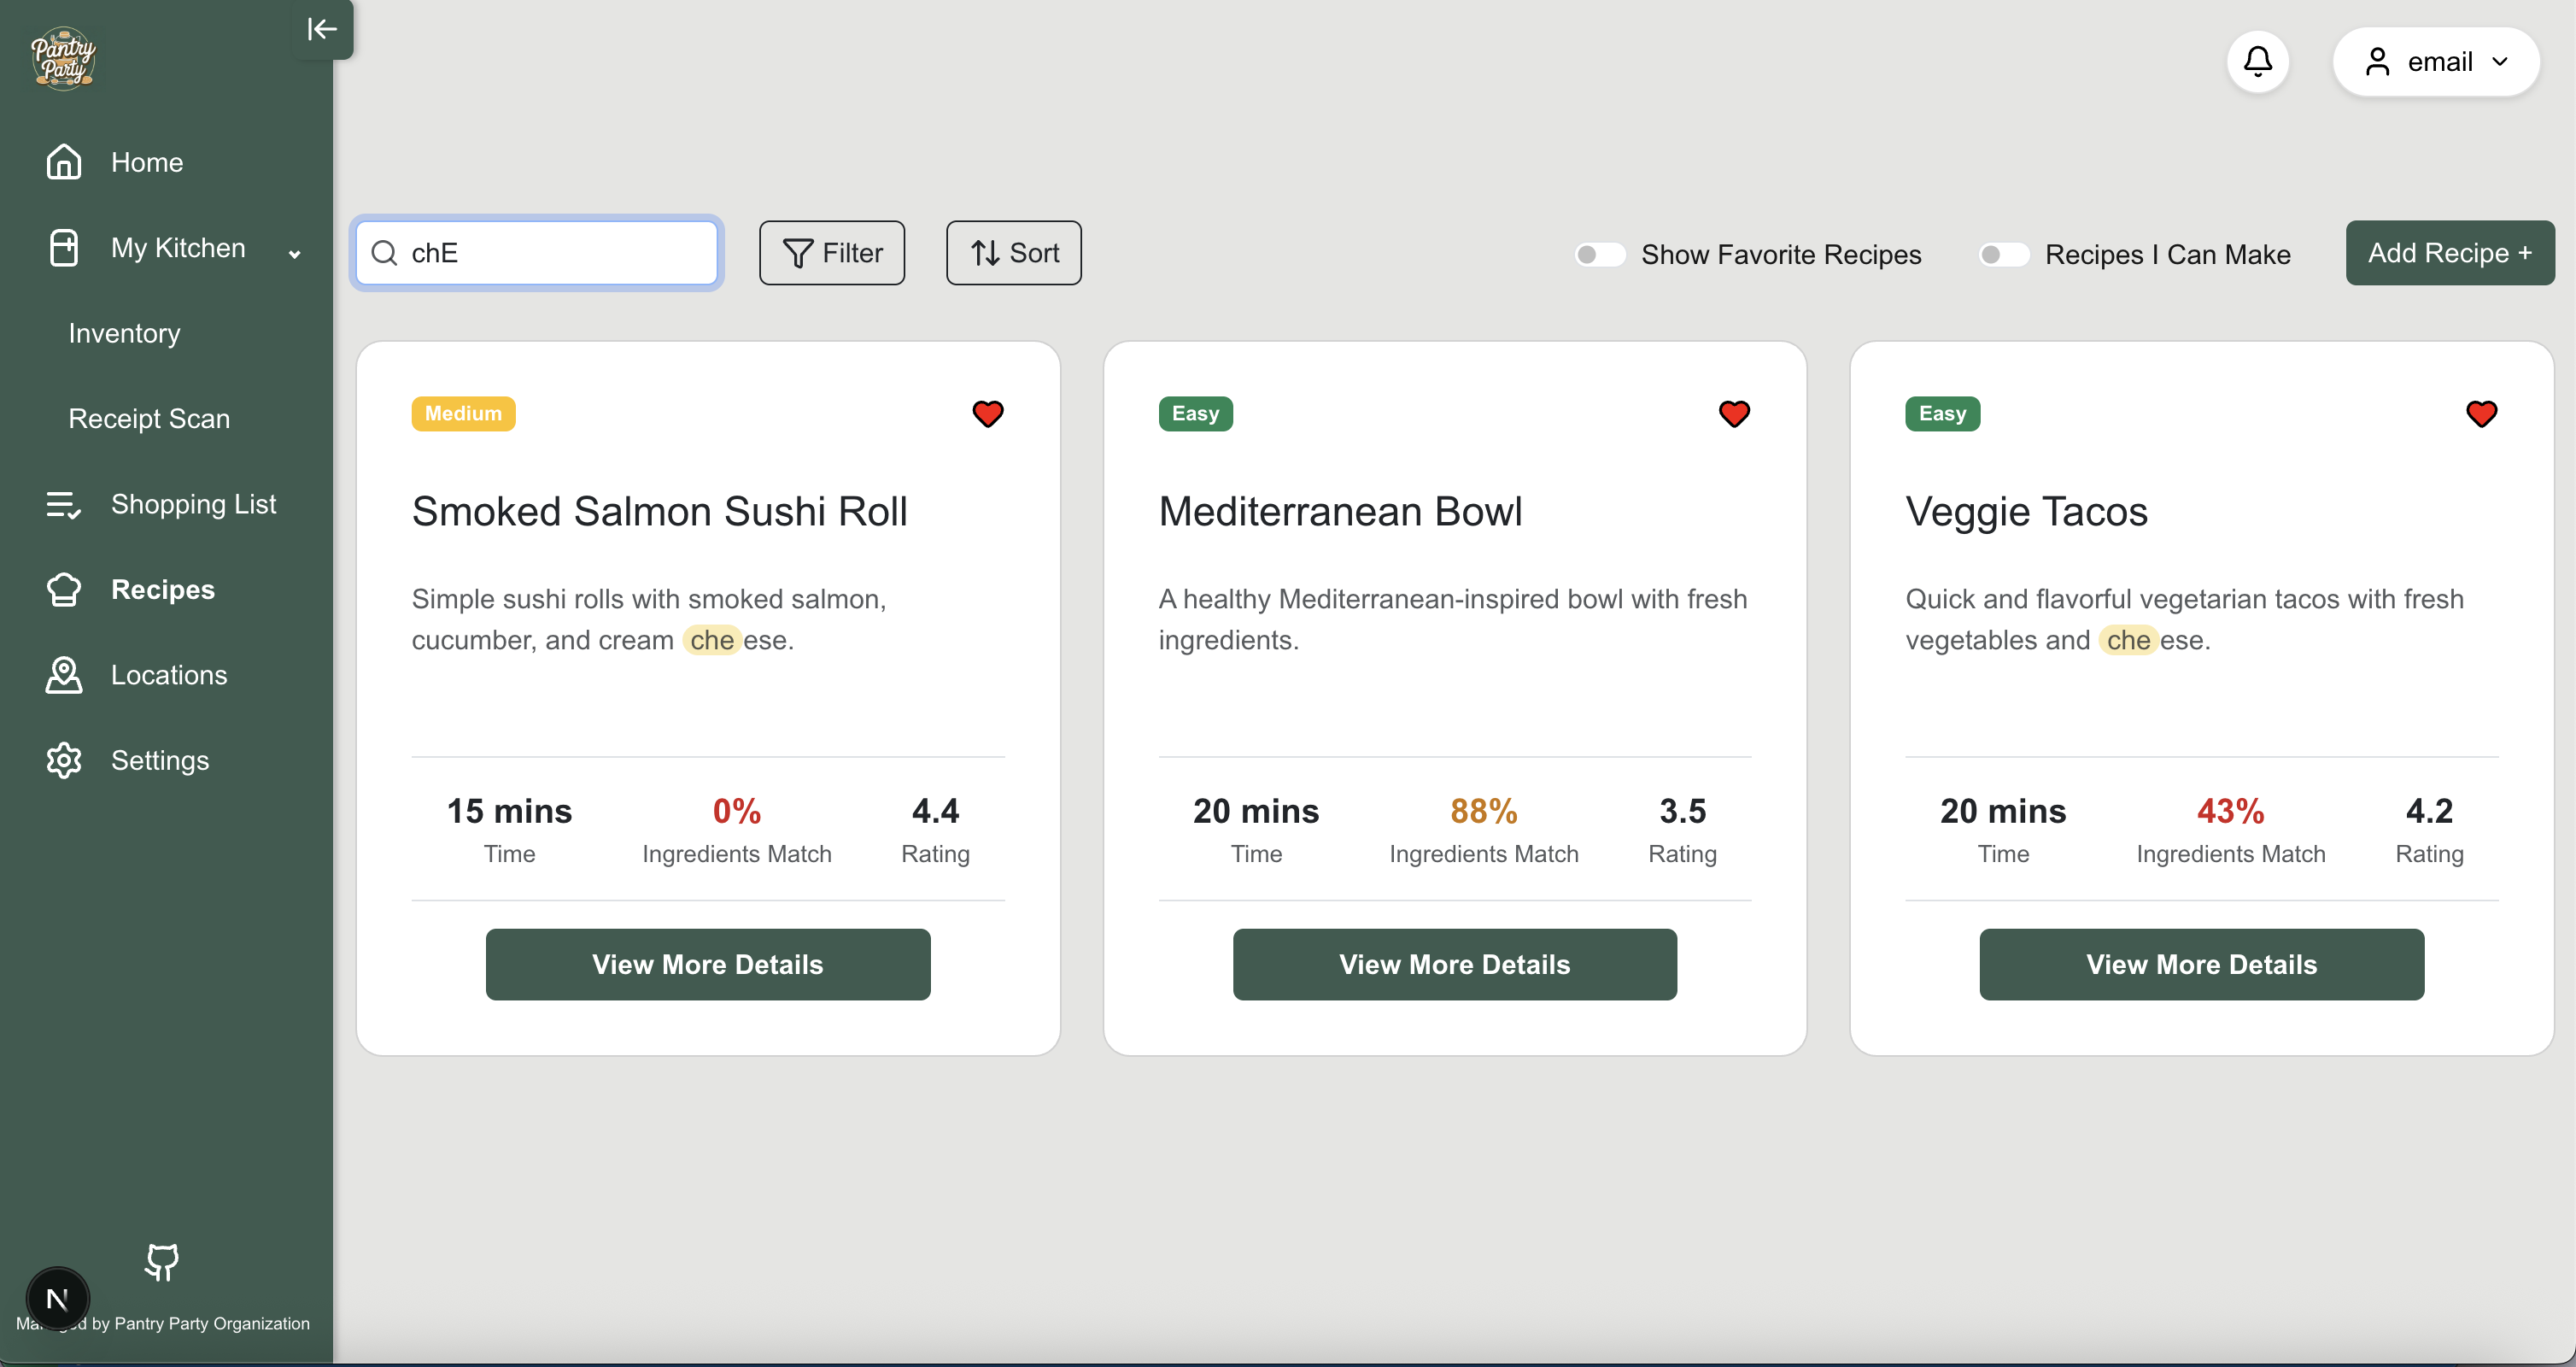The width and height of the screenshot is (2576, 1367).
Task: Open Settings page
Action: click(160, 760)
